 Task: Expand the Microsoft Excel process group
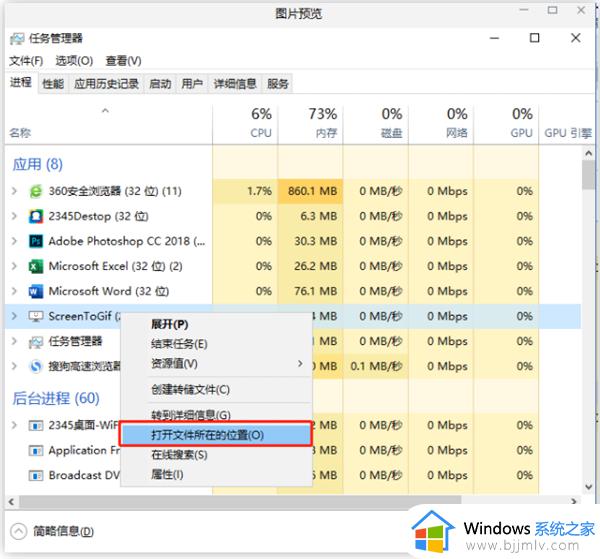coord(14,266)
